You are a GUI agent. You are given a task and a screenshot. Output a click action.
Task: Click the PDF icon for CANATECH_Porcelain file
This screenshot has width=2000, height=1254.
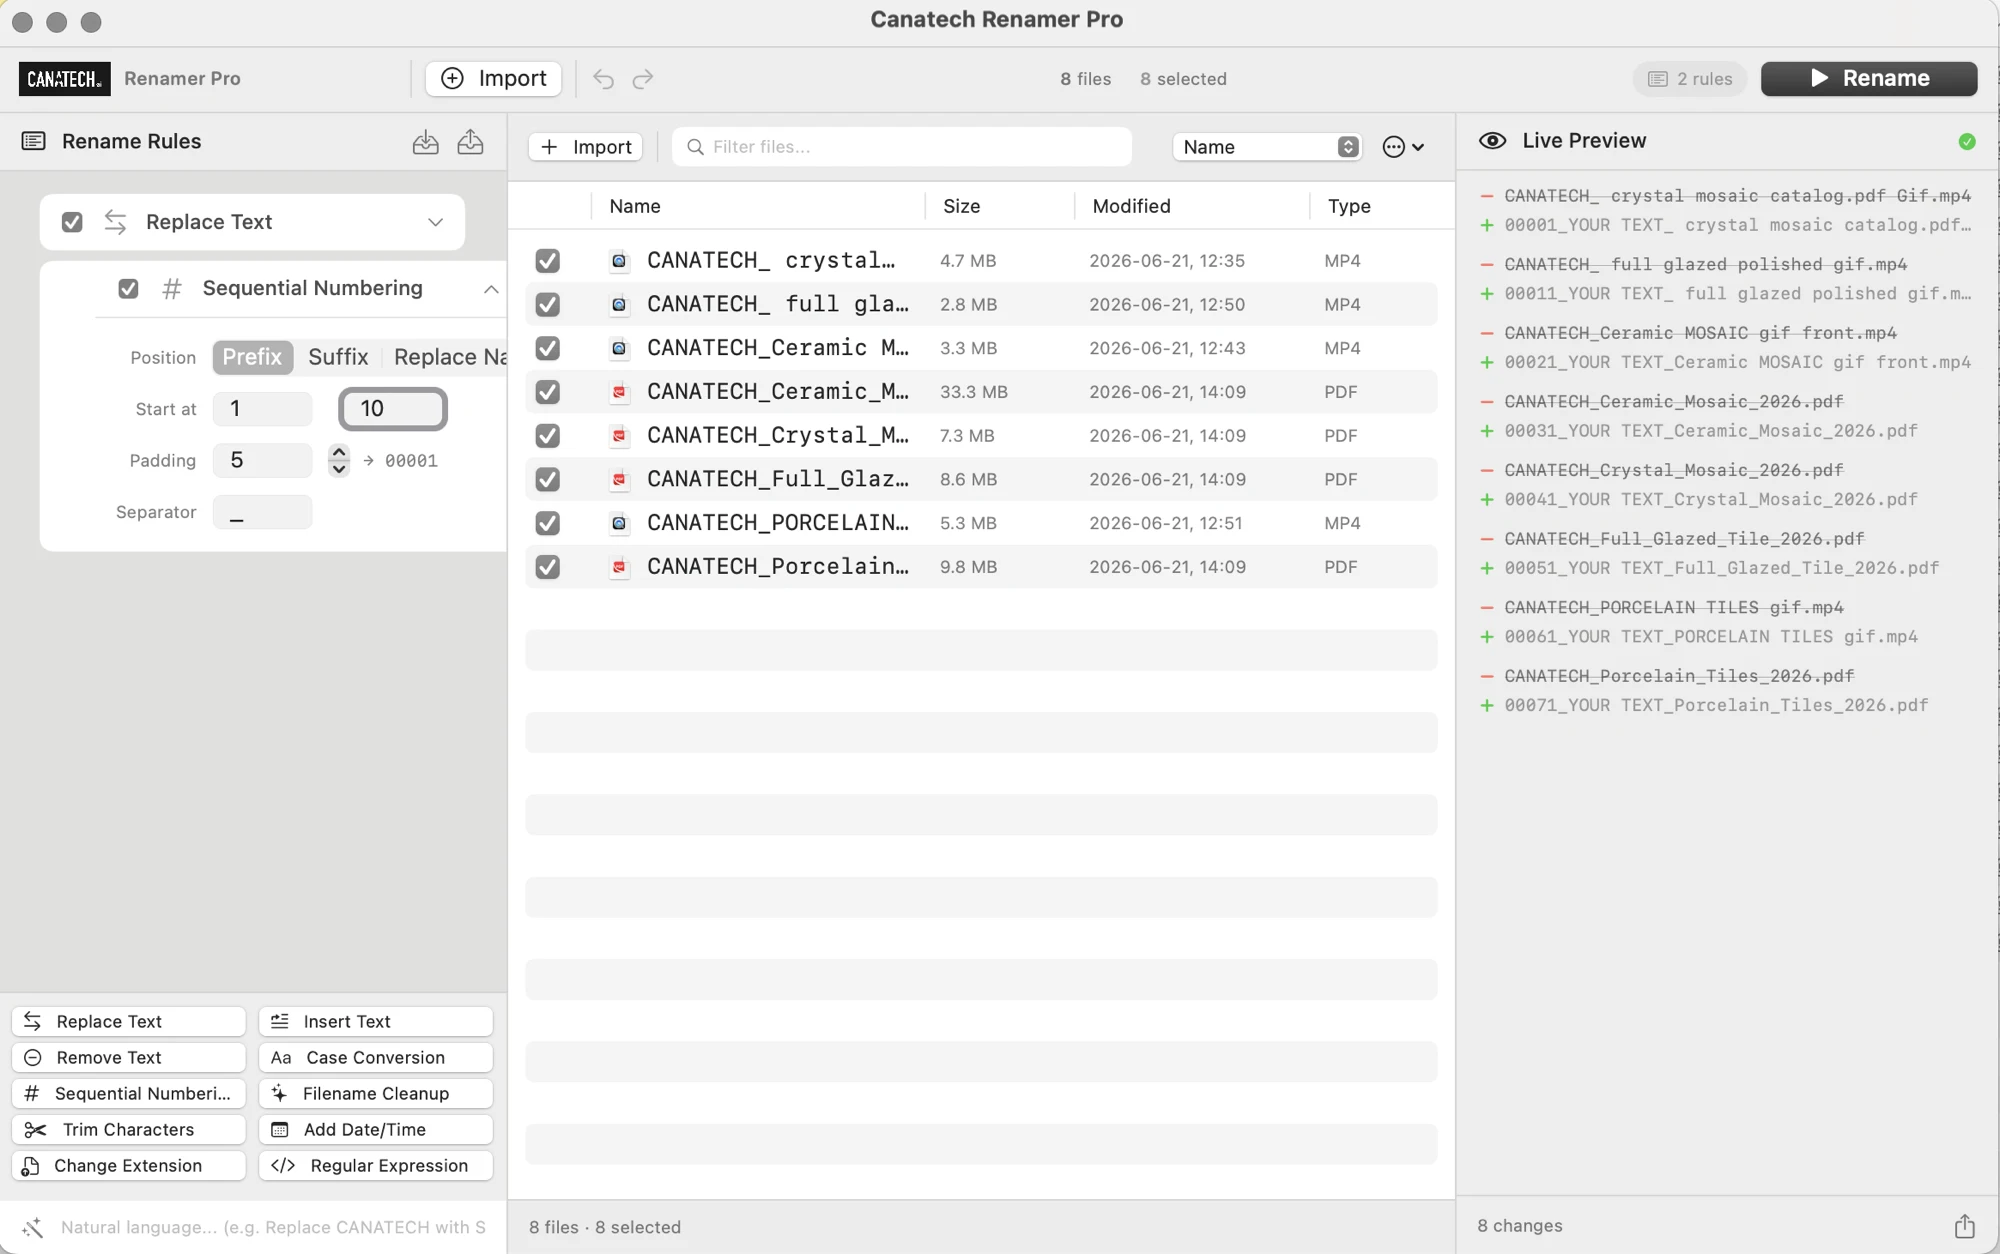pos(619,567)
